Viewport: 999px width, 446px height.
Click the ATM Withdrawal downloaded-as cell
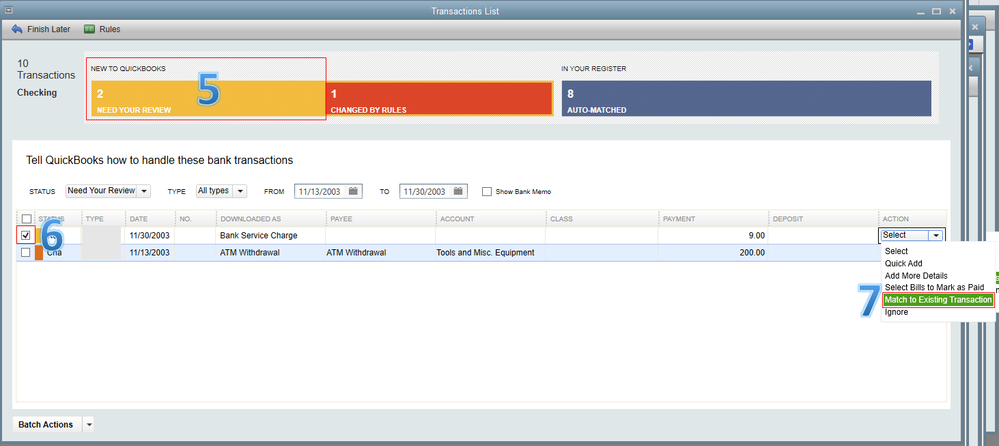click(270, 252)
